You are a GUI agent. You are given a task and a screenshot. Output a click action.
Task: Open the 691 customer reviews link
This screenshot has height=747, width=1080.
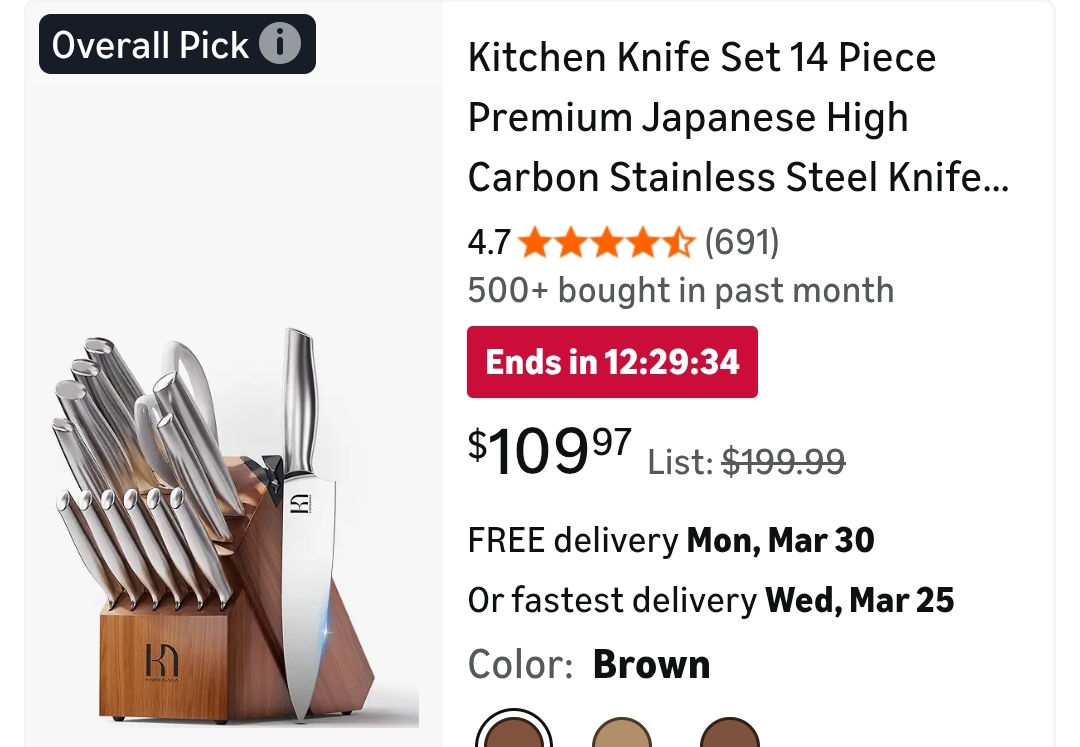pos(741,242)
